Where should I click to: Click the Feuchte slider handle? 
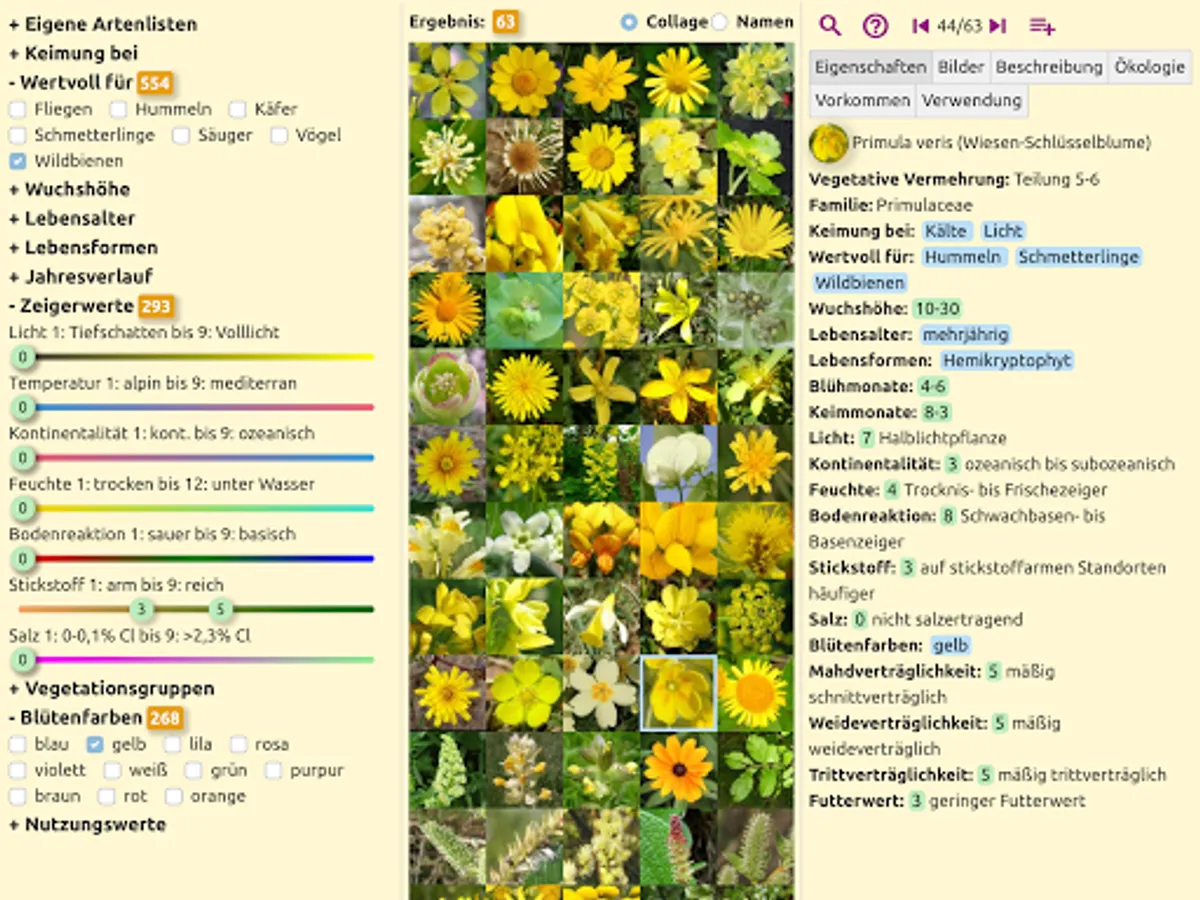(22, 508)
